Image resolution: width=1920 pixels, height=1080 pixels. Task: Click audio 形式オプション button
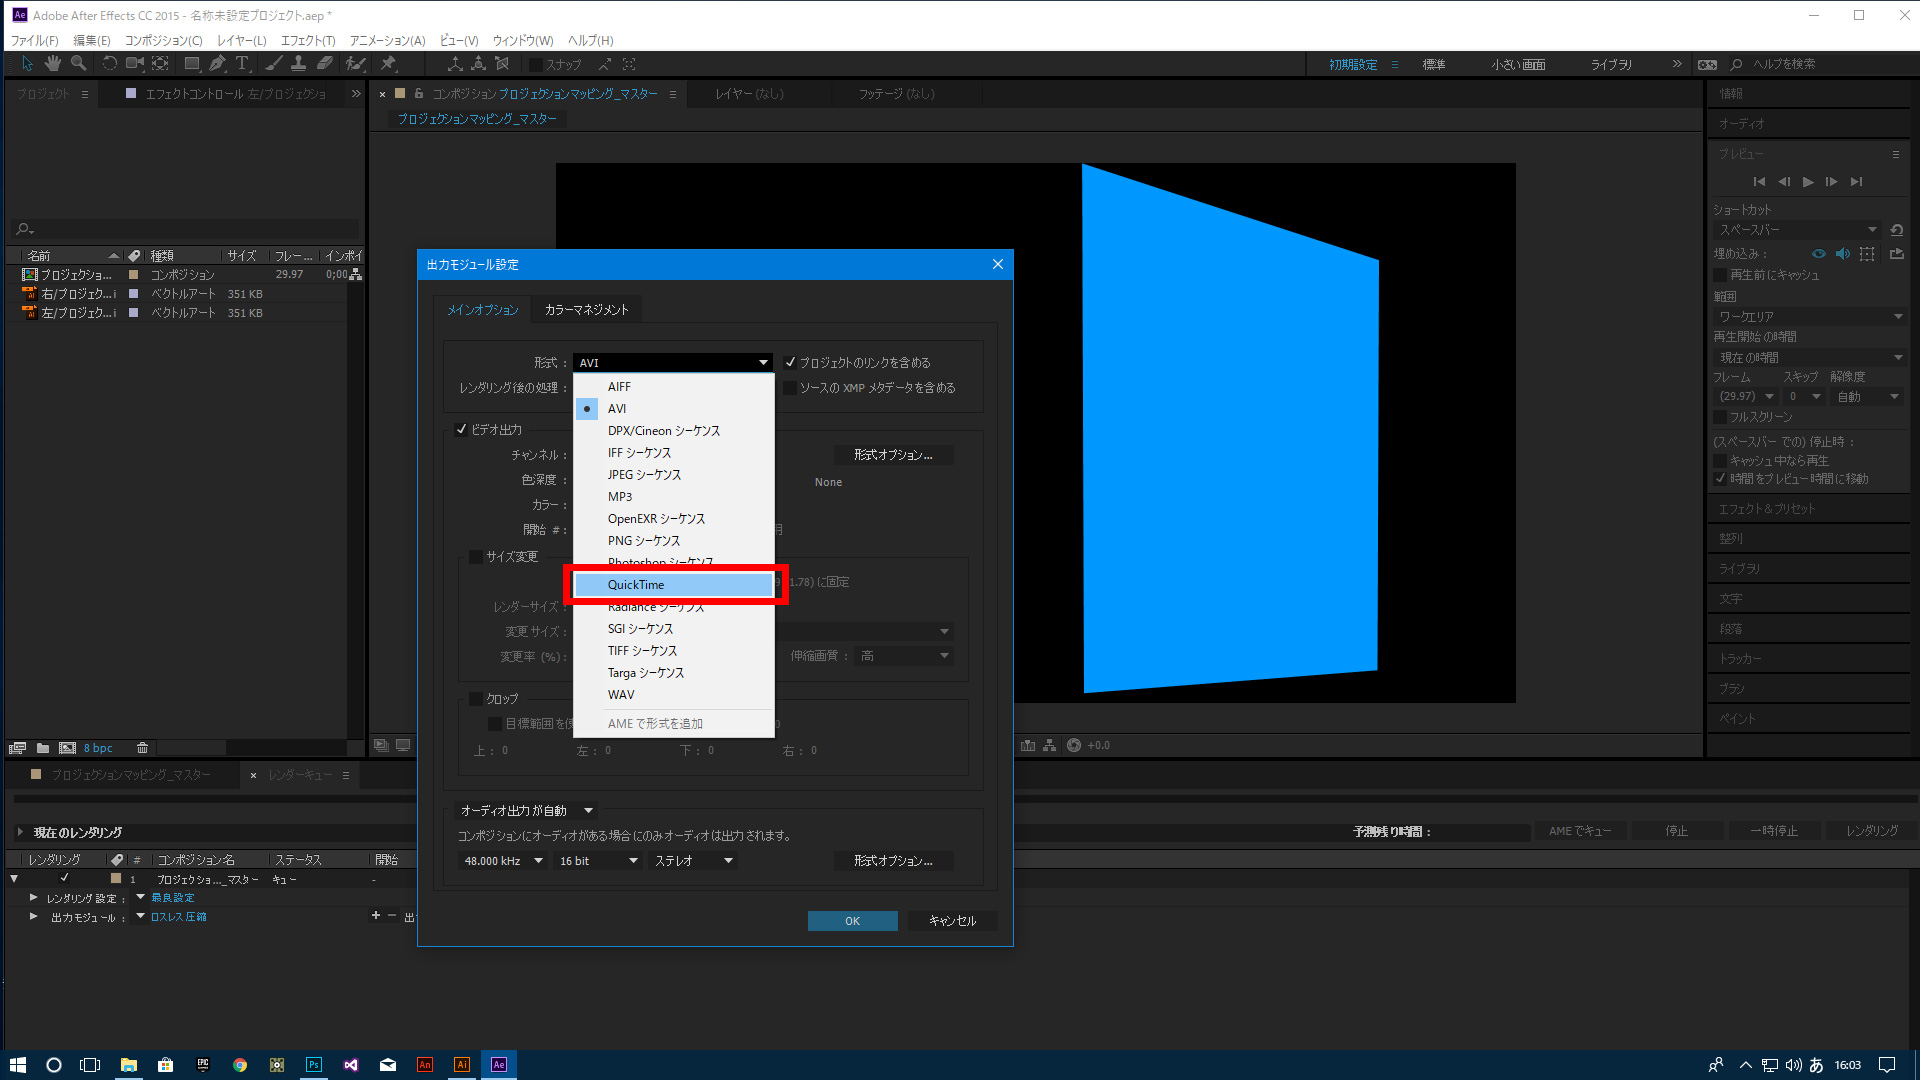point(893,861)
